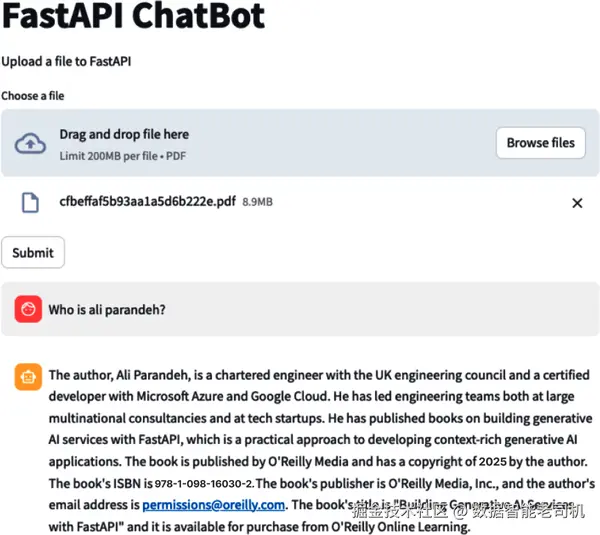Click the red user avatar icon
Viewport: 600px width, 535px height.
(28, 309)
